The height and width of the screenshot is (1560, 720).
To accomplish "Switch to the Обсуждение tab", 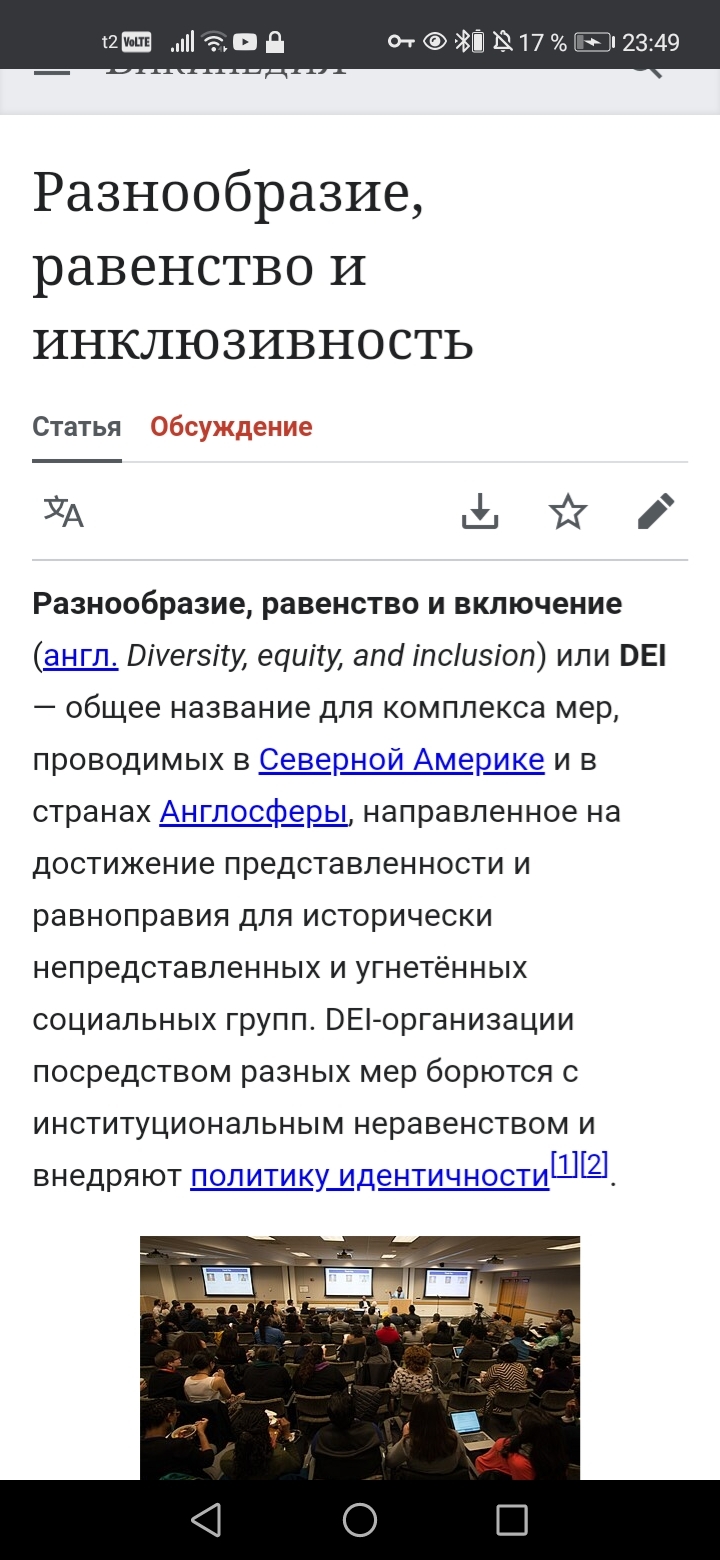I will point(231,427).
